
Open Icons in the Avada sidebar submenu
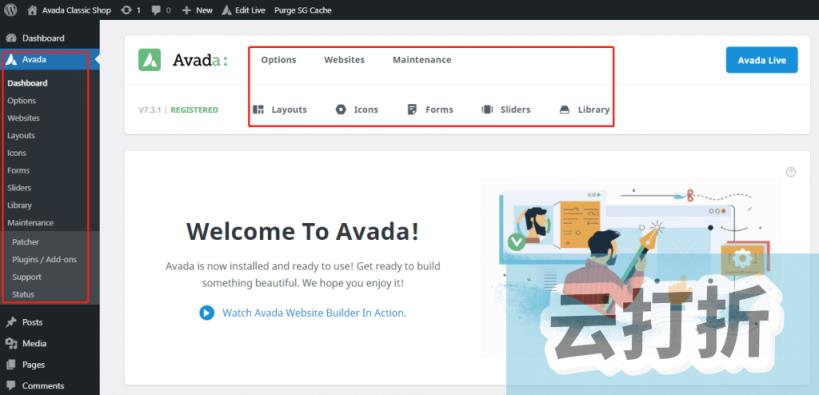click(x=17, y=153)
